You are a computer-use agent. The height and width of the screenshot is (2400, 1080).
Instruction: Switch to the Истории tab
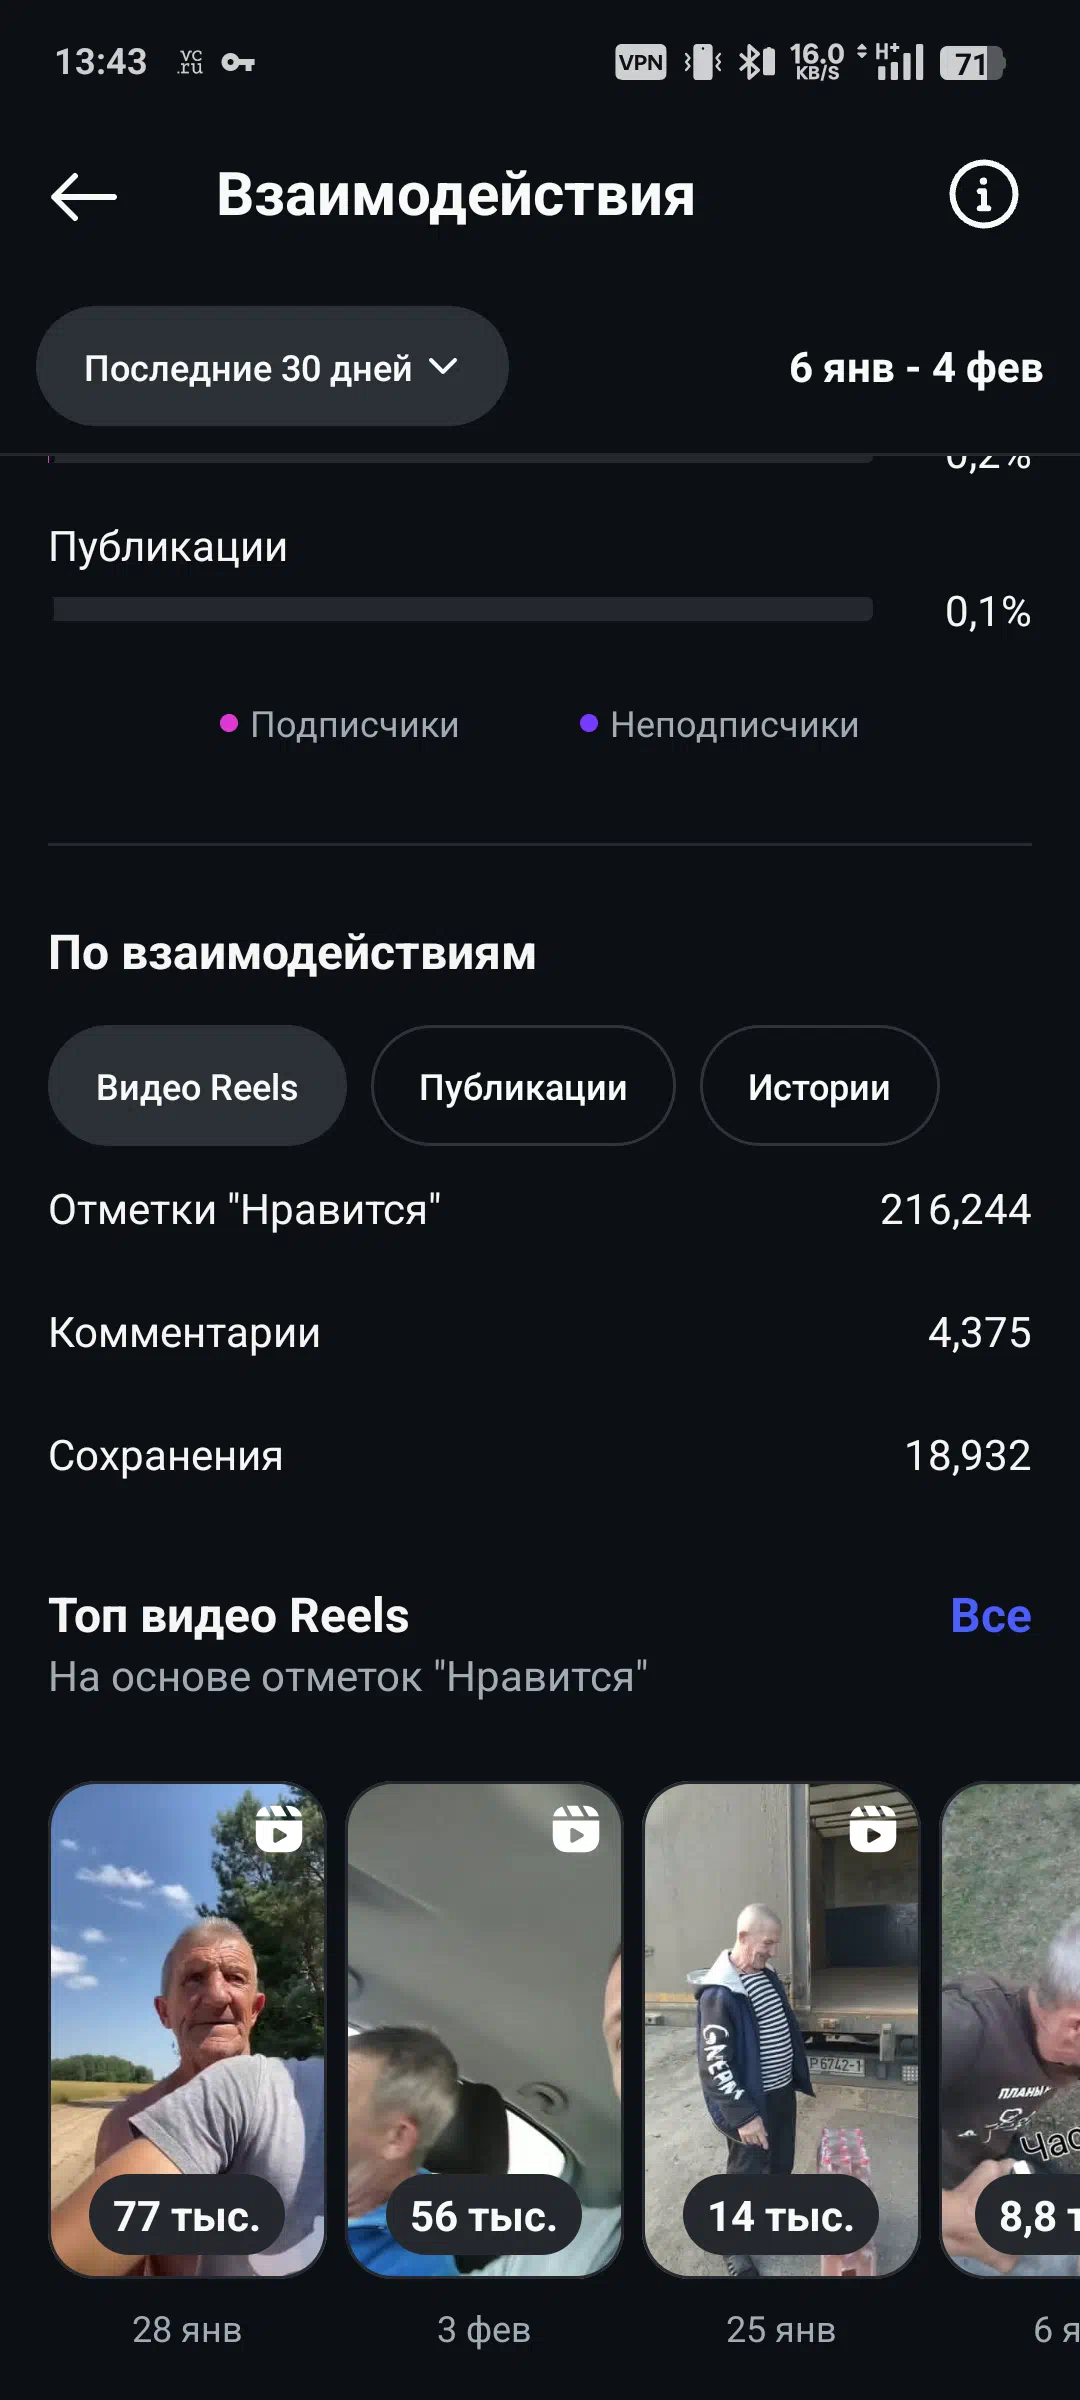pyautogui.click(x=819, y=1086)
